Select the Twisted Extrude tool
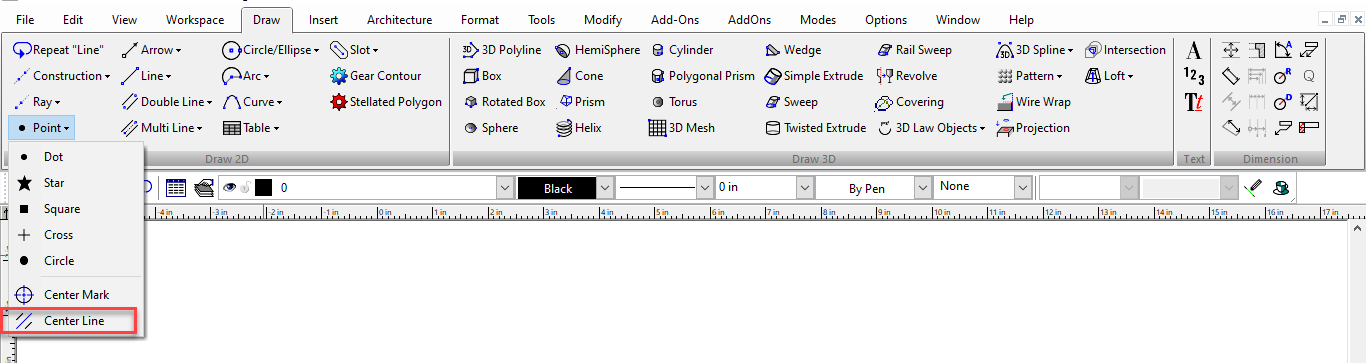 click(x=815, y=128)
